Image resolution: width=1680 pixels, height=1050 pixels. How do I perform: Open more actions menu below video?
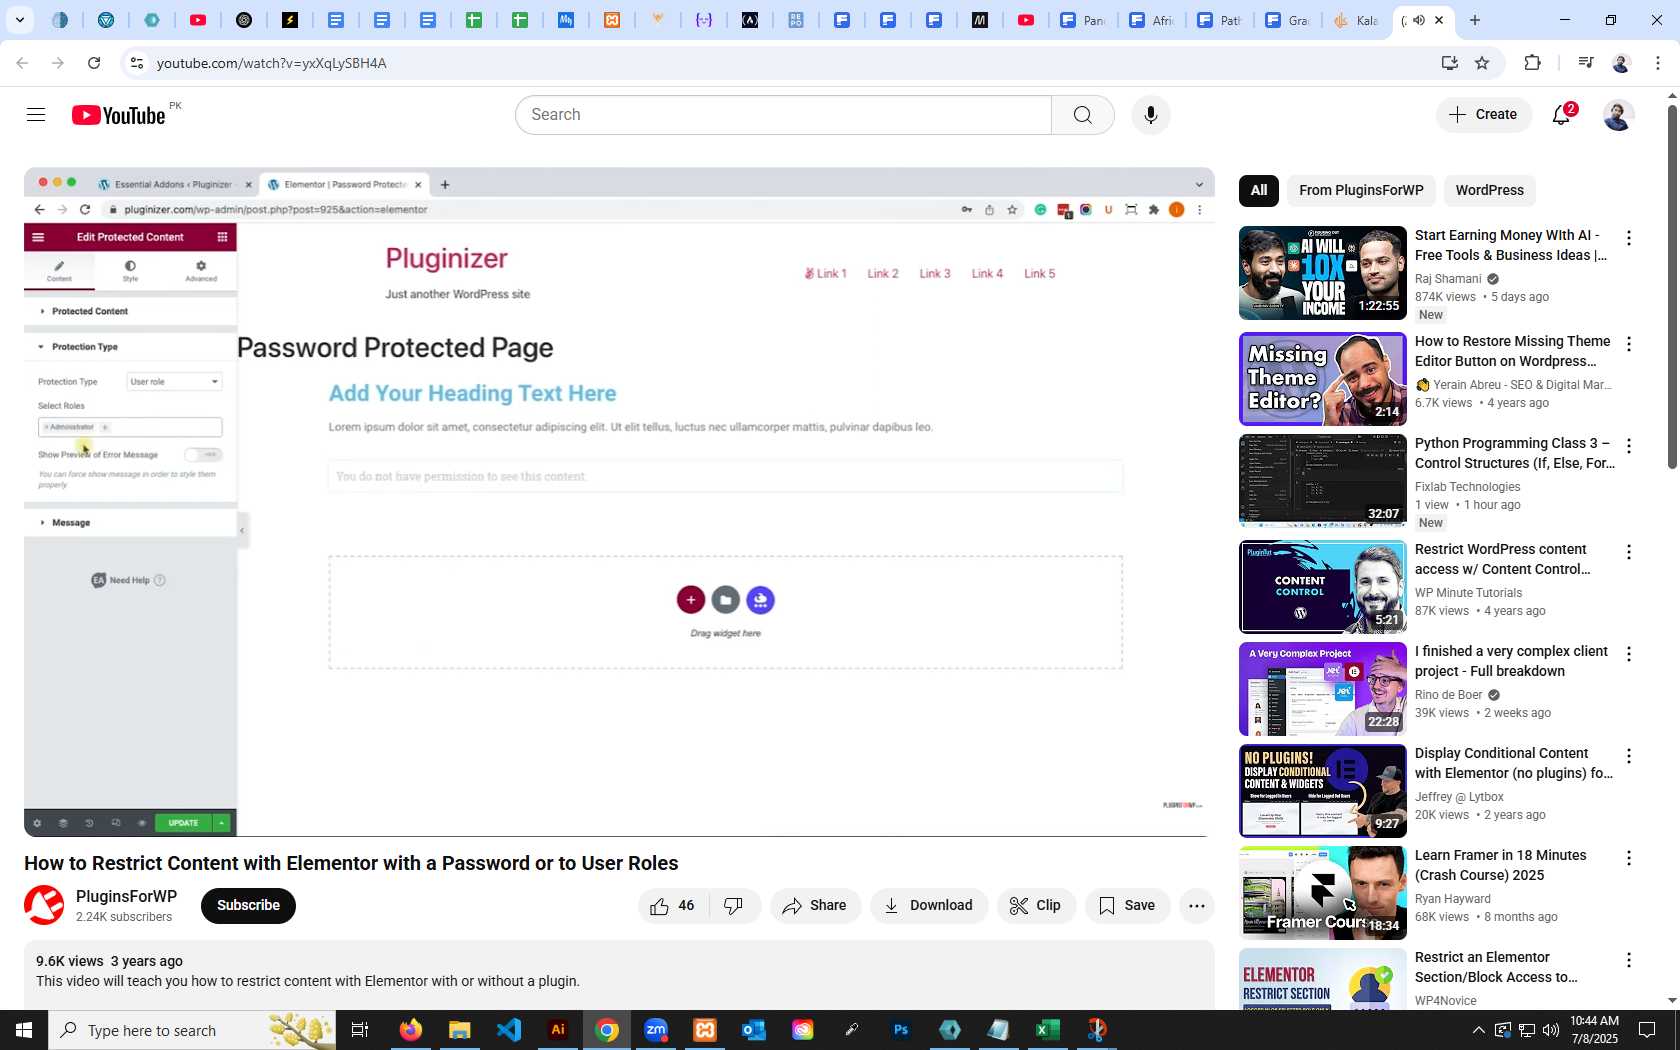[x=1196, y=906]
